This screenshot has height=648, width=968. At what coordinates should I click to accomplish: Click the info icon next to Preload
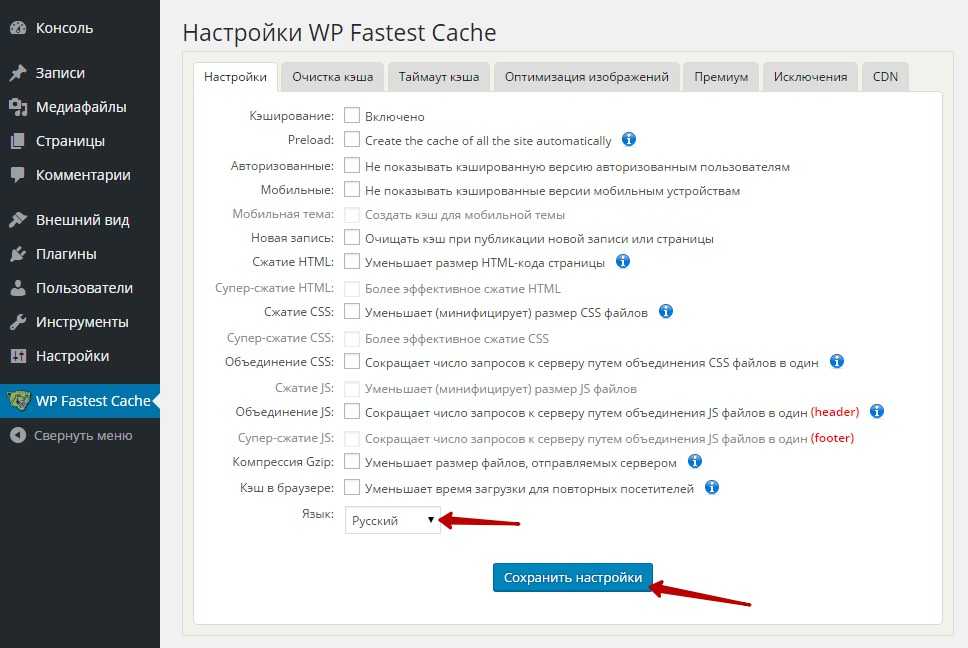[628, 139]
